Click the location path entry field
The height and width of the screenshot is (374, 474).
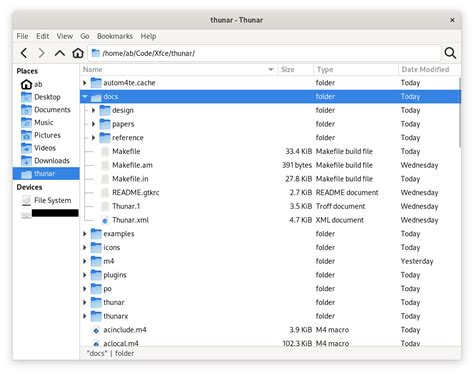[x=265, y=53]
